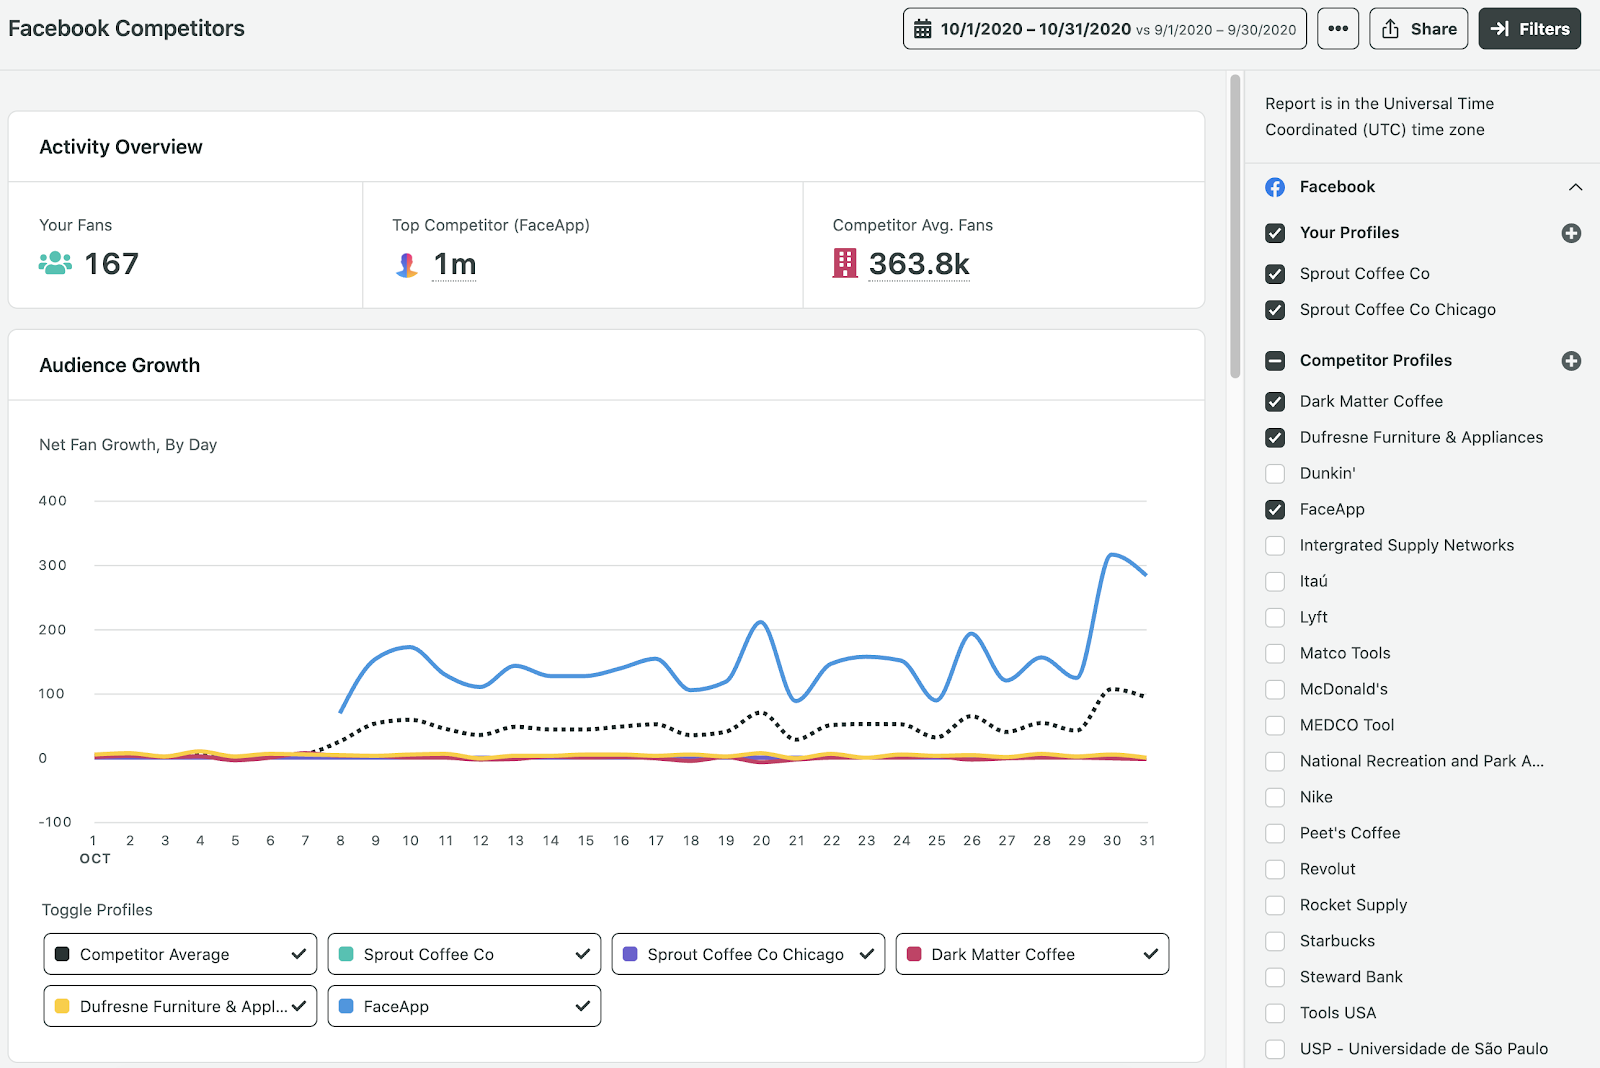Check National Recreation and Park A... checkbox

coord(1275,762)
